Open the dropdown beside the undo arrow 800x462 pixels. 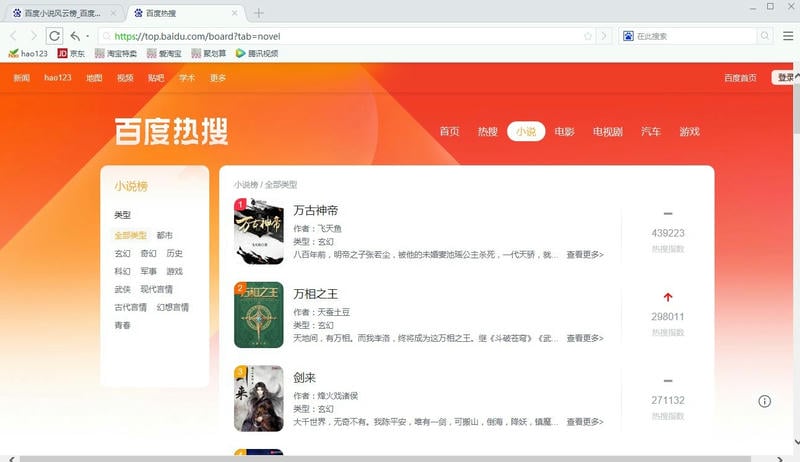(x=88, y=36)
